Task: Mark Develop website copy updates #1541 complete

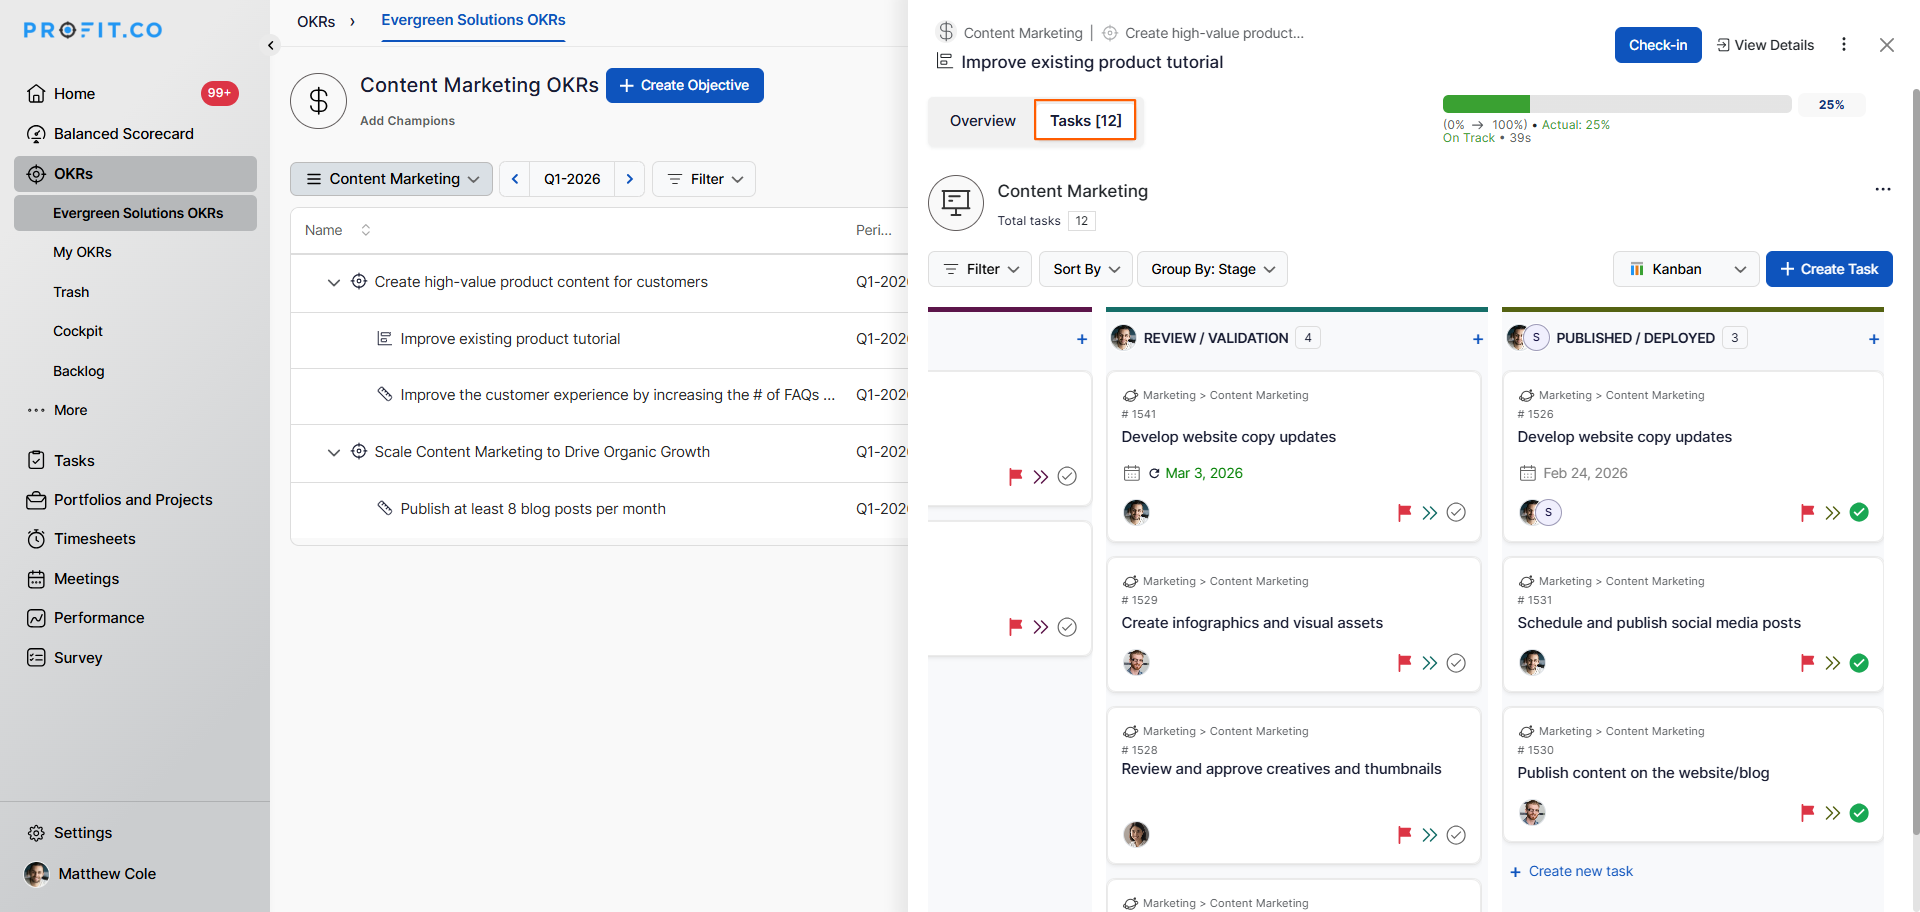Action: point(1456,513)
